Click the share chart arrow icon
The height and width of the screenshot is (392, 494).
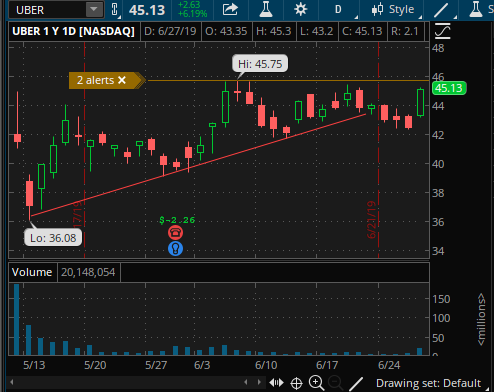(230, 9)
